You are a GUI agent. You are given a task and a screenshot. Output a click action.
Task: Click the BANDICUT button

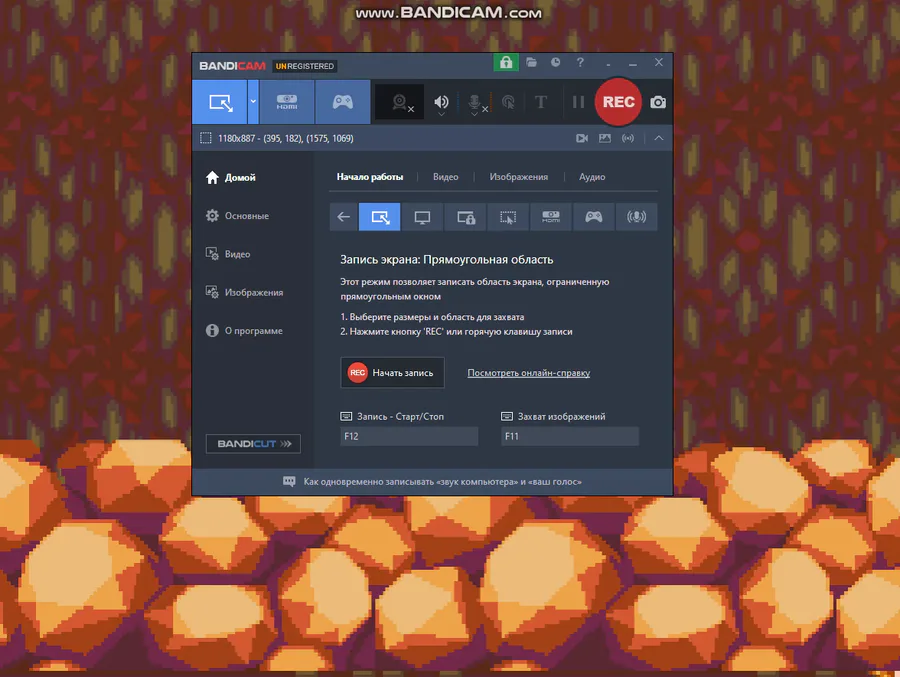tap(253, 444)
